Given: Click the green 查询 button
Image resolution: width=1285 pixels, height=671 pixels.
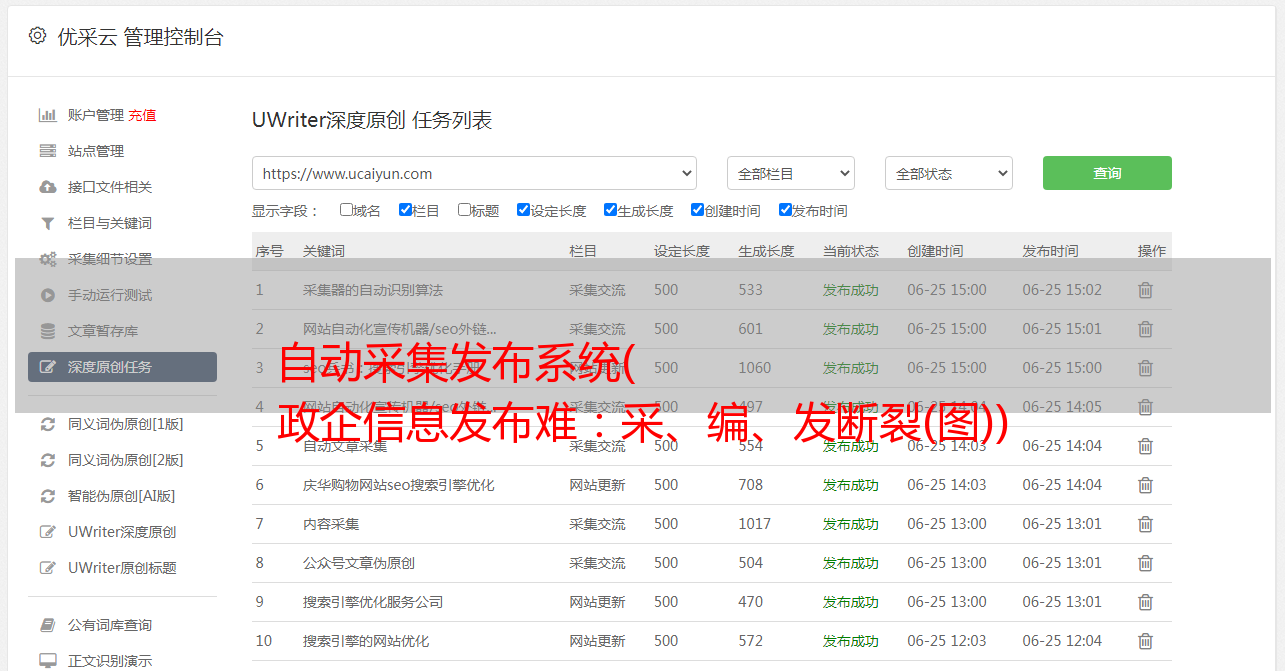Looking at the screenshot, I should pyautogui.click(x=1107, y=173).
